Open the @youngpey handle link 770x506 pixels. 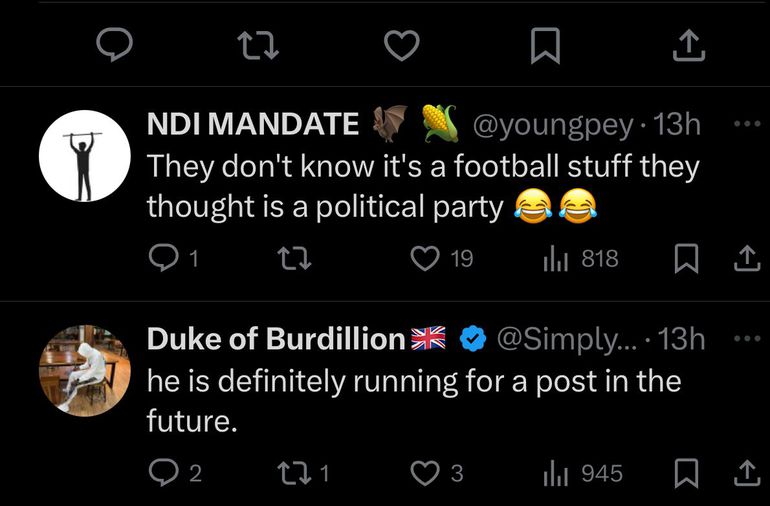(551, 124)
